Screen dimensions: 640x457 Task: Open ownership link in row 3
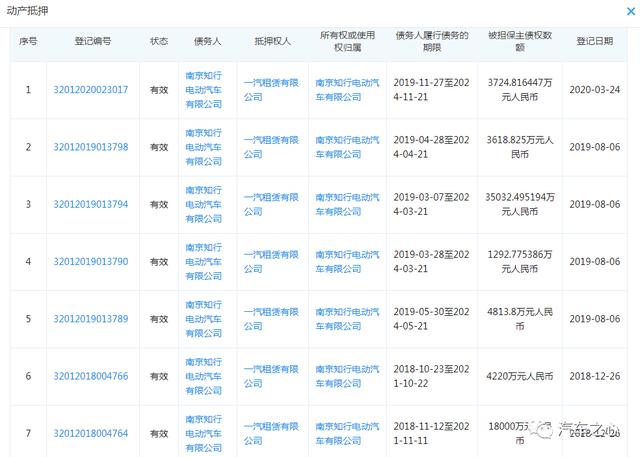347,204
